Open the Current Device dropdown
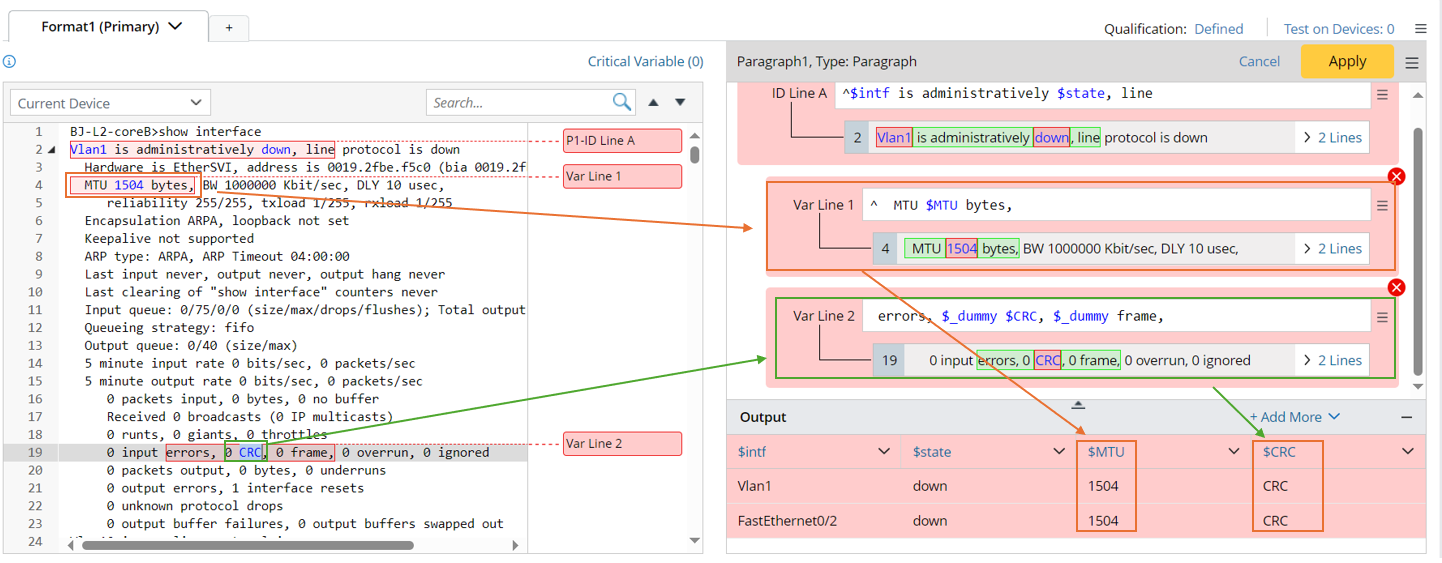 [110, 103]
